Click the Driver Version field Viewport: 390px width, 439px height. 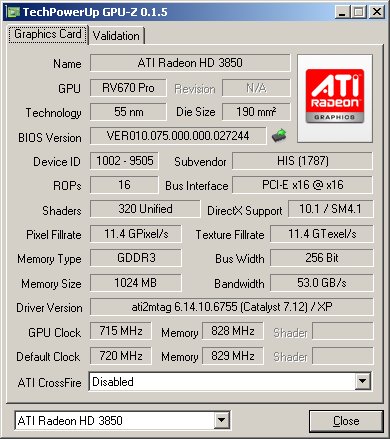coord(231,307)
